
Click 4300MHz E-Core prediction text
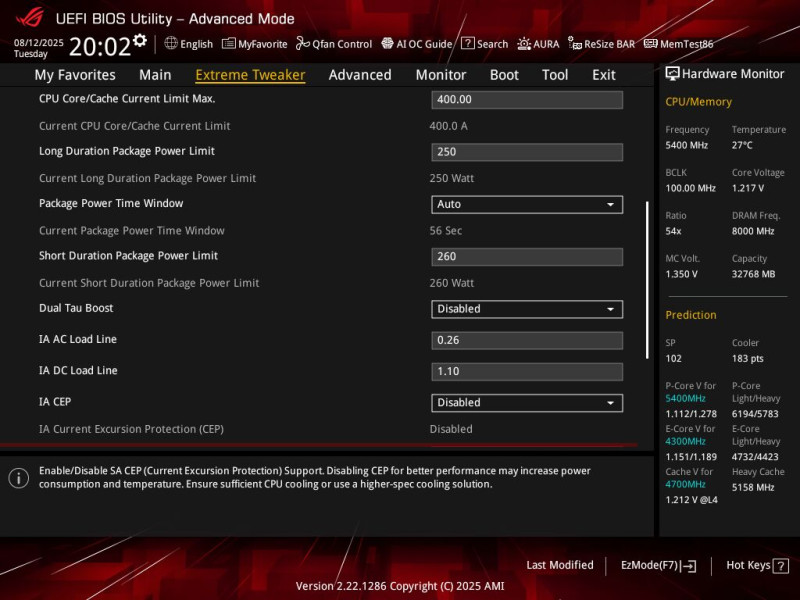[x=685, y=441]
